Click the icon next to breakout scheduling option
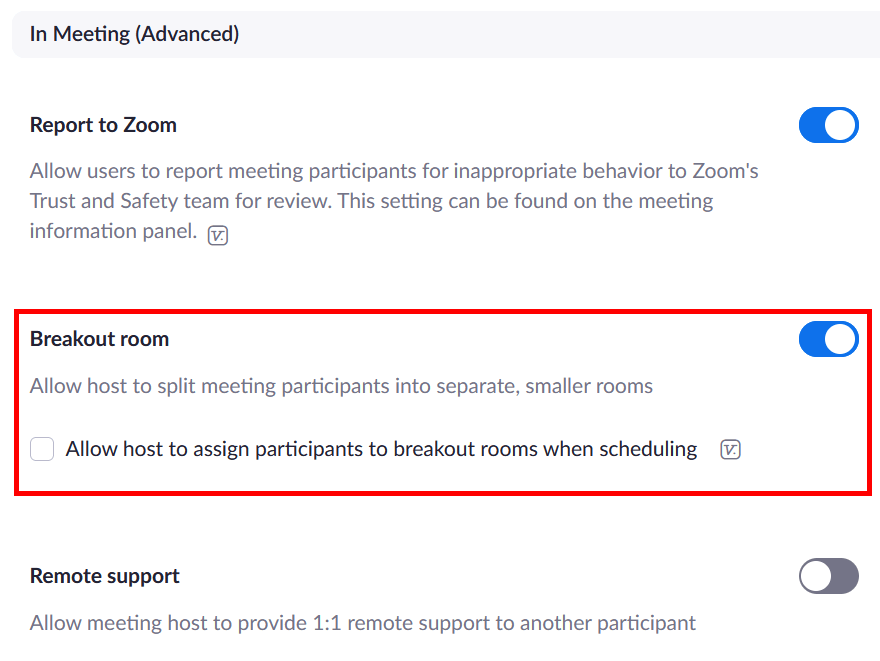 click(x=730, y=450)
